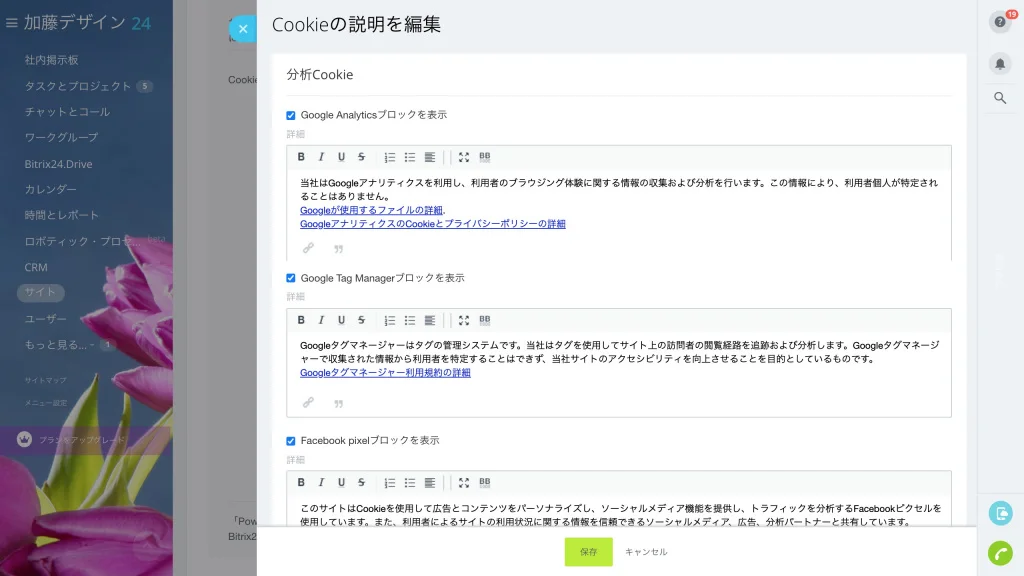Open CRM in sidebar
The width and height of the screenshot is (1024, 576).
(36, 267)
